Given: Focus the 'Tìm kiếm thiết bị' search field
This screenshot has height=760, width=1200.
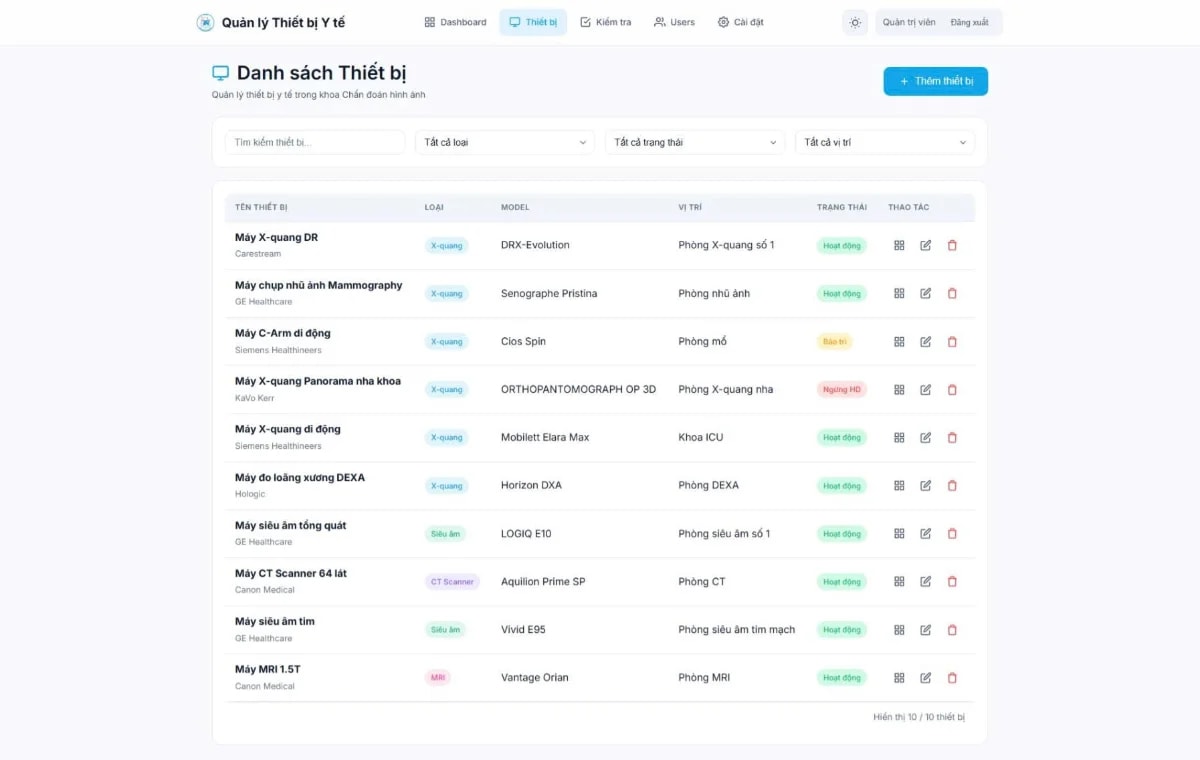Looking at the screenshot, I should [314, 142].
